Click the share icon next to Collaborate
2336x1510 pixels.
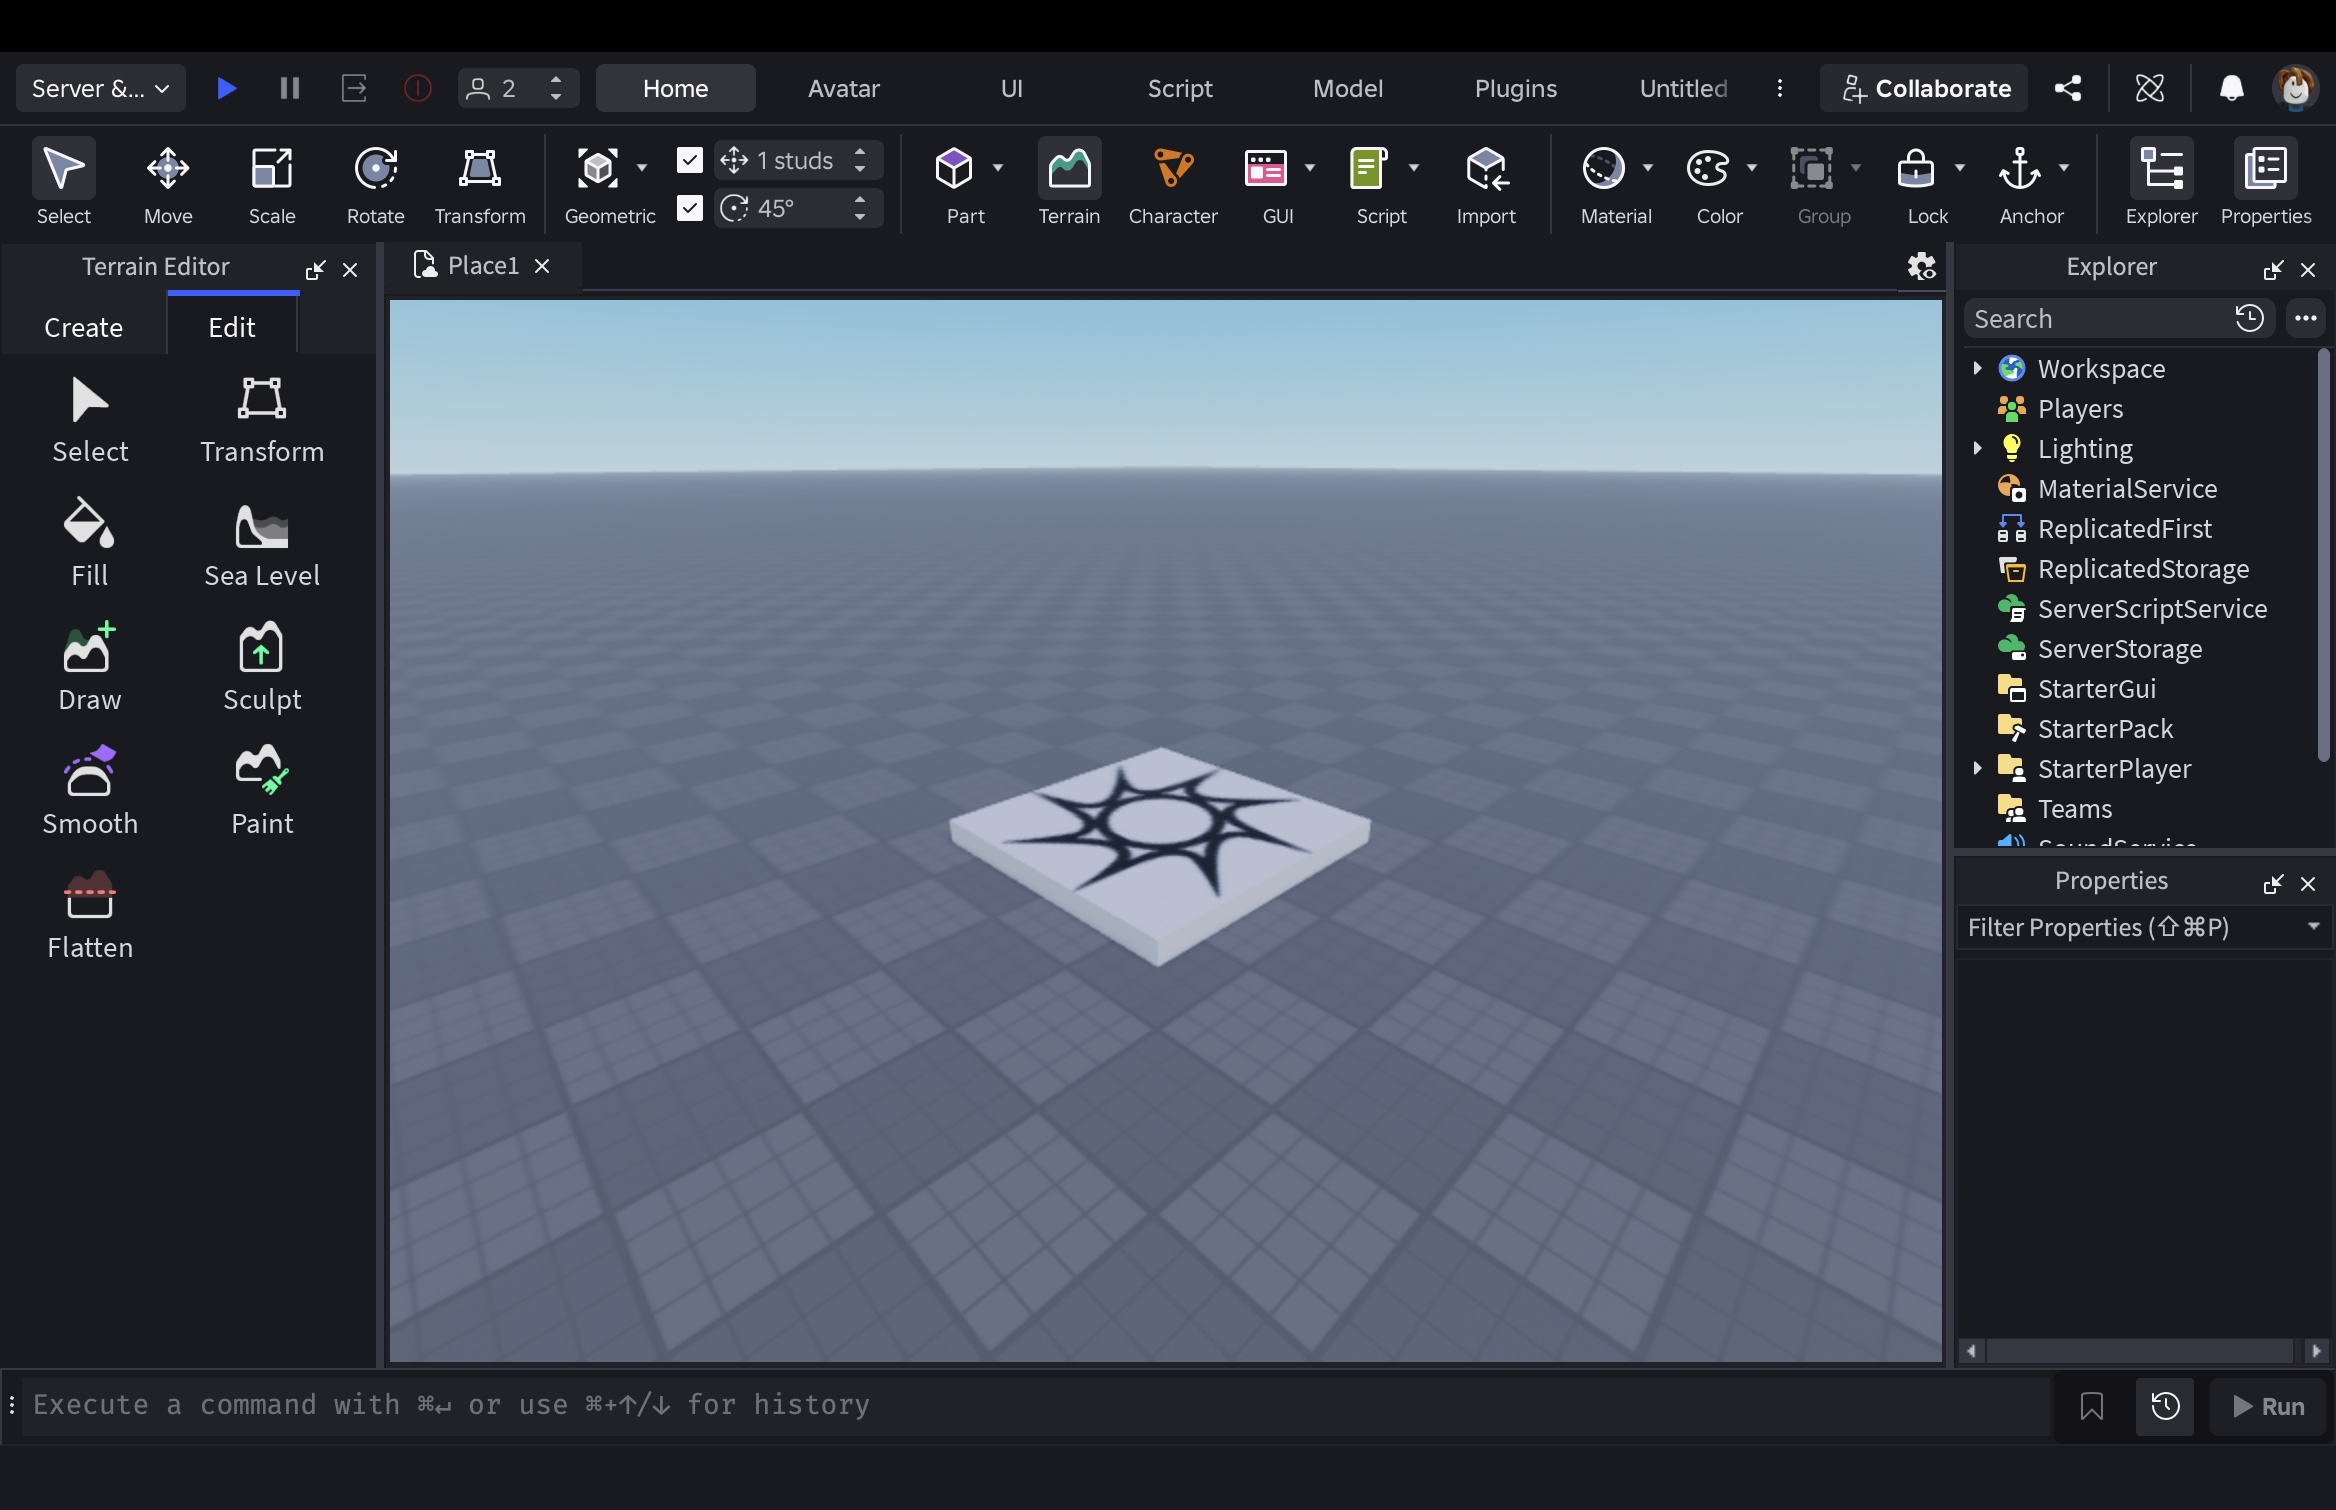2068,88
